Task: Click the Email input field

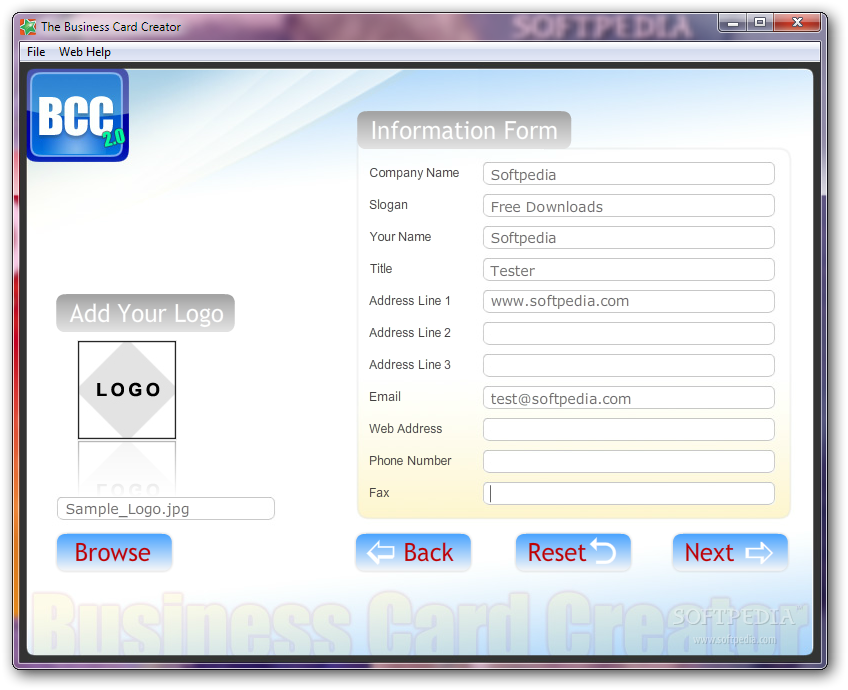Action: click(628, 398)
